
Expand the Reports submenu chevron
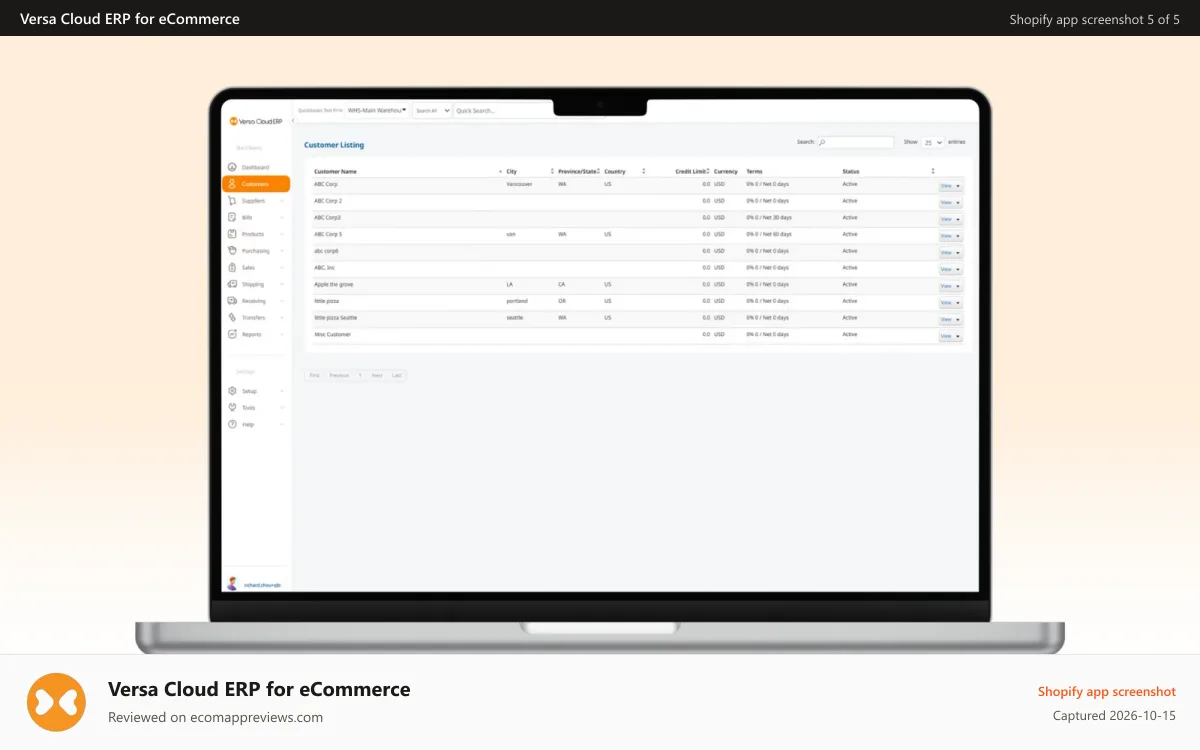[x=282, y=335]
